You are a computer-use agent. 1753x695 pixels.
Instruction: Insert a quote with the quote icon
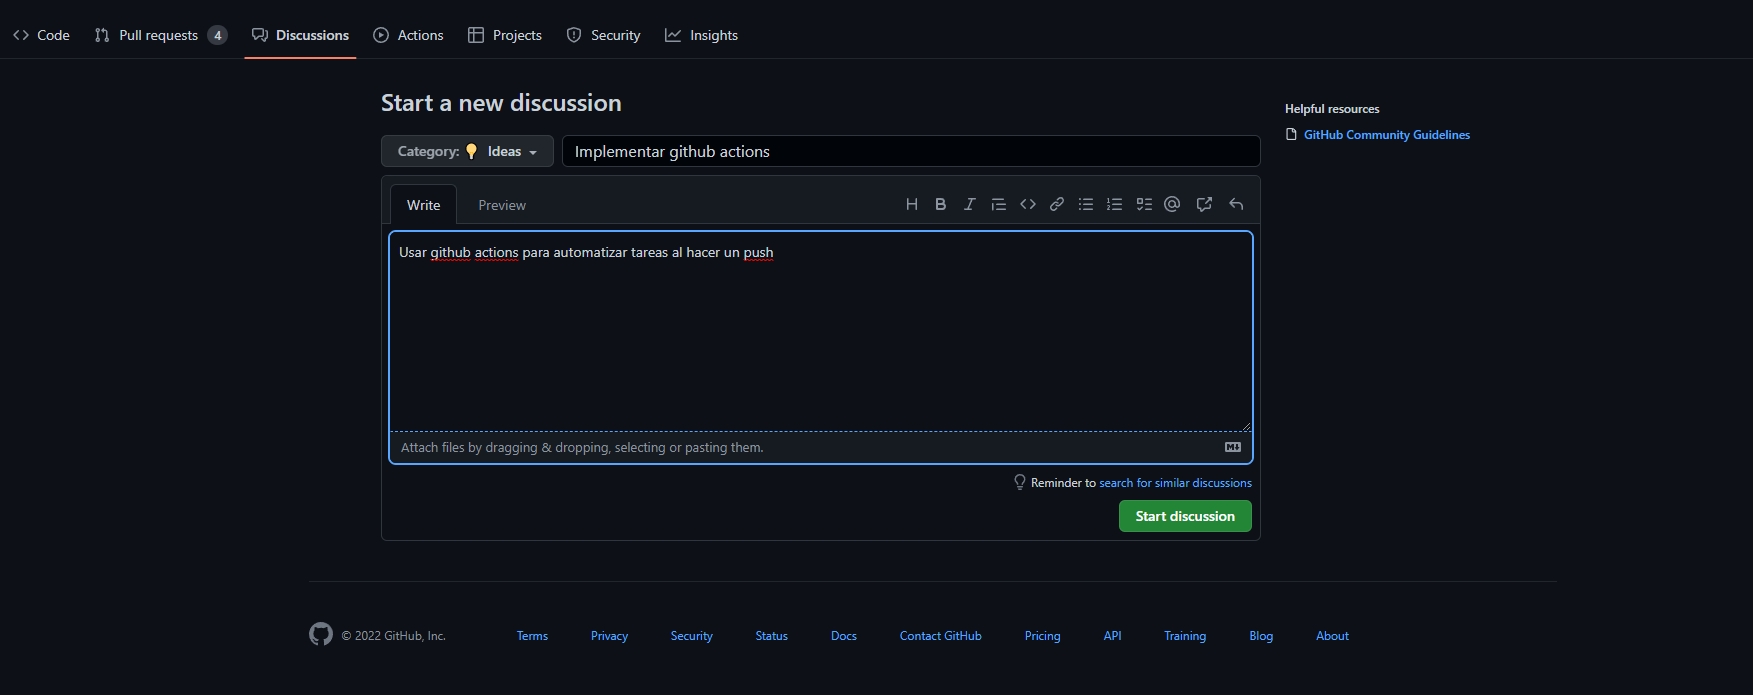(x=998, y=204)
